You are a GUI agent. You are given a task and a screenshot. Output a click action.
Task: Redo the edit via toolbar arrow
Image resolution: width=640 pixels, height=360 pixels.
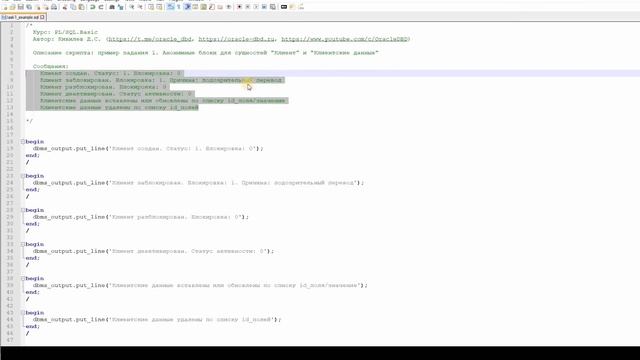click(101, 7)
